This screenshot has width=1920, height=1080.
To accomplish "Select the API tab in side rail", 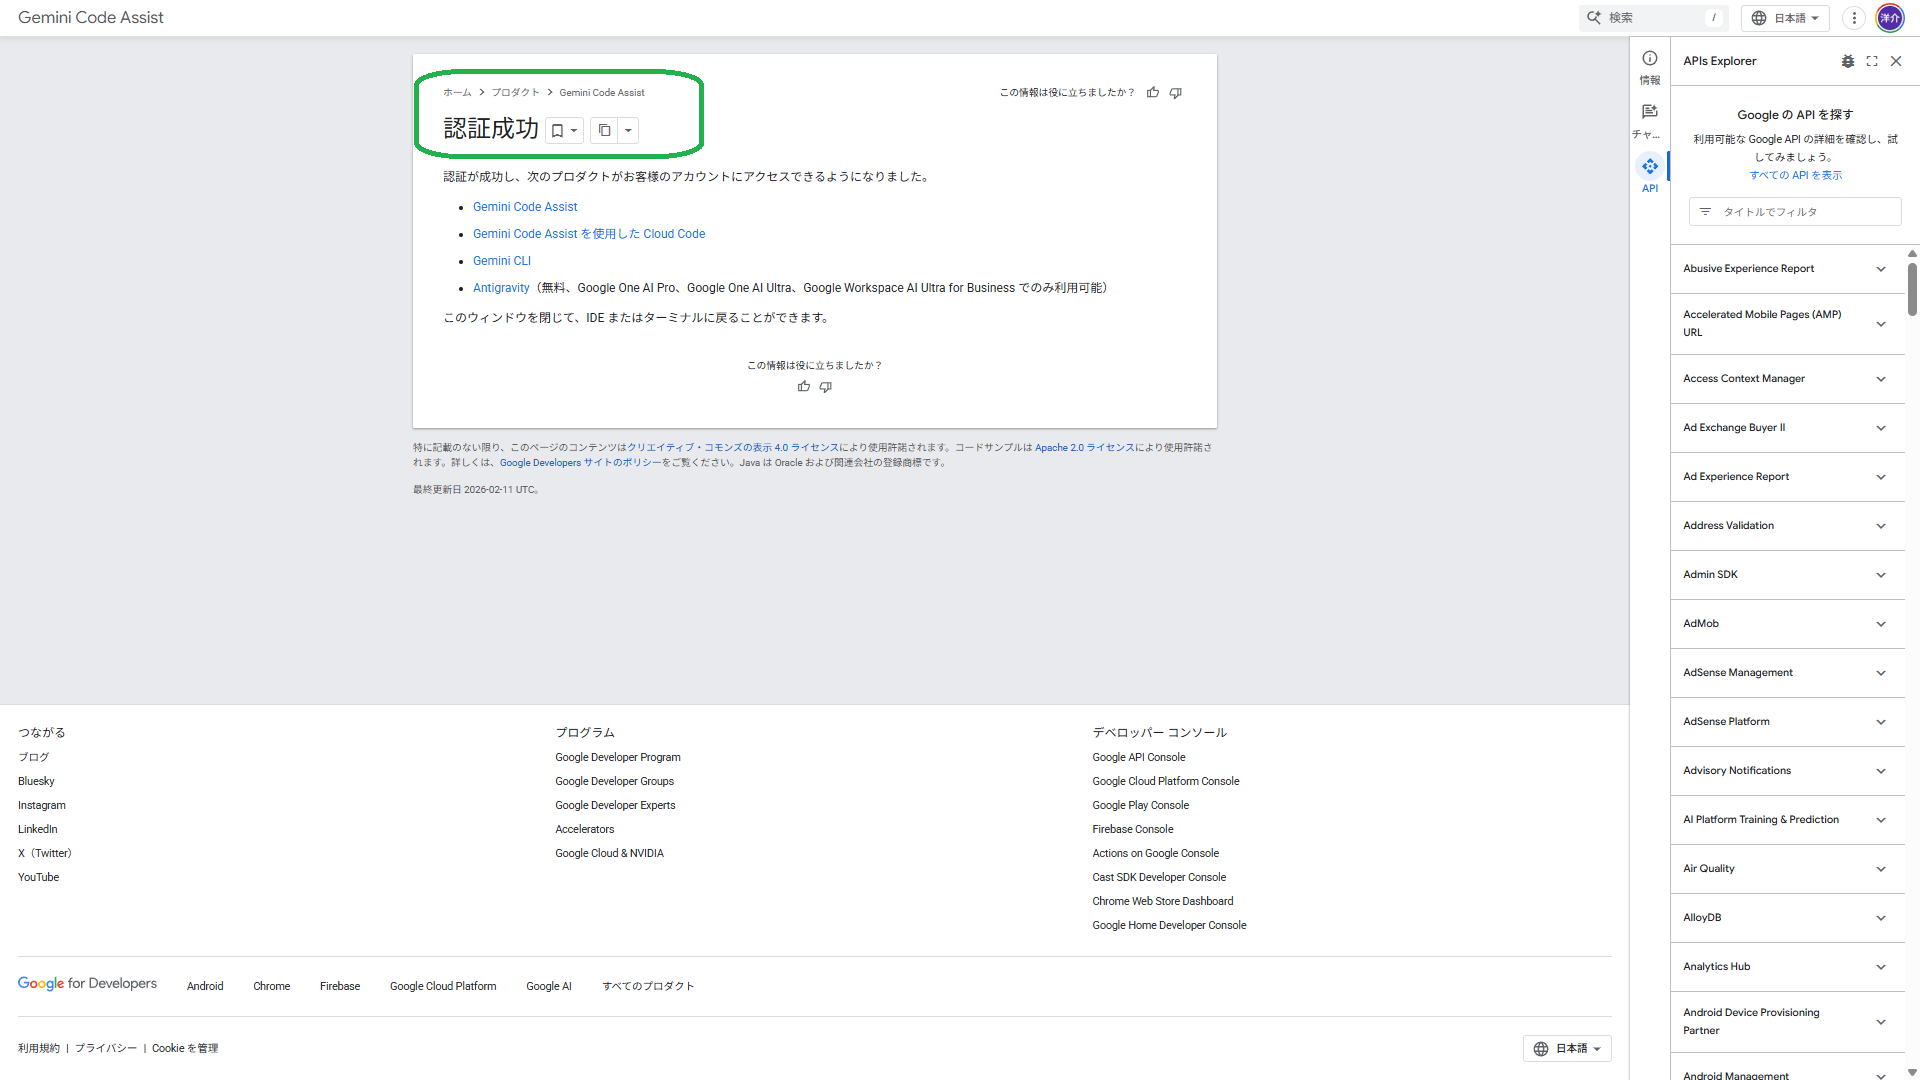I will tap(1650, 168).
